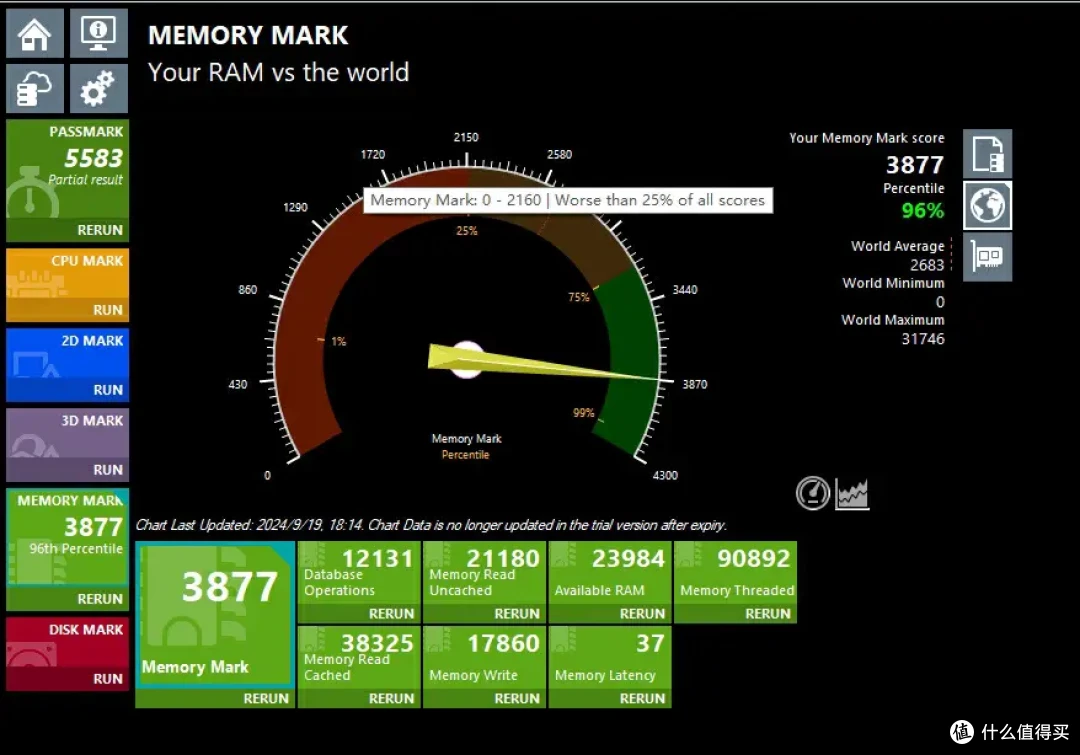Select the hardware card comparison icon
Viewport: 1080px width, 755px height.
pyautogui.click(x=988, y=257)
